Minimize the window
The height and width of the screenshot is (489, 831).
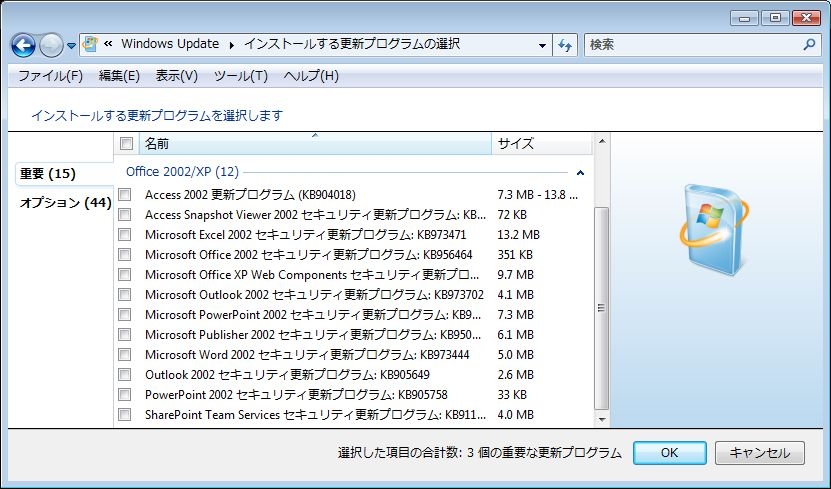coord(744,19)
